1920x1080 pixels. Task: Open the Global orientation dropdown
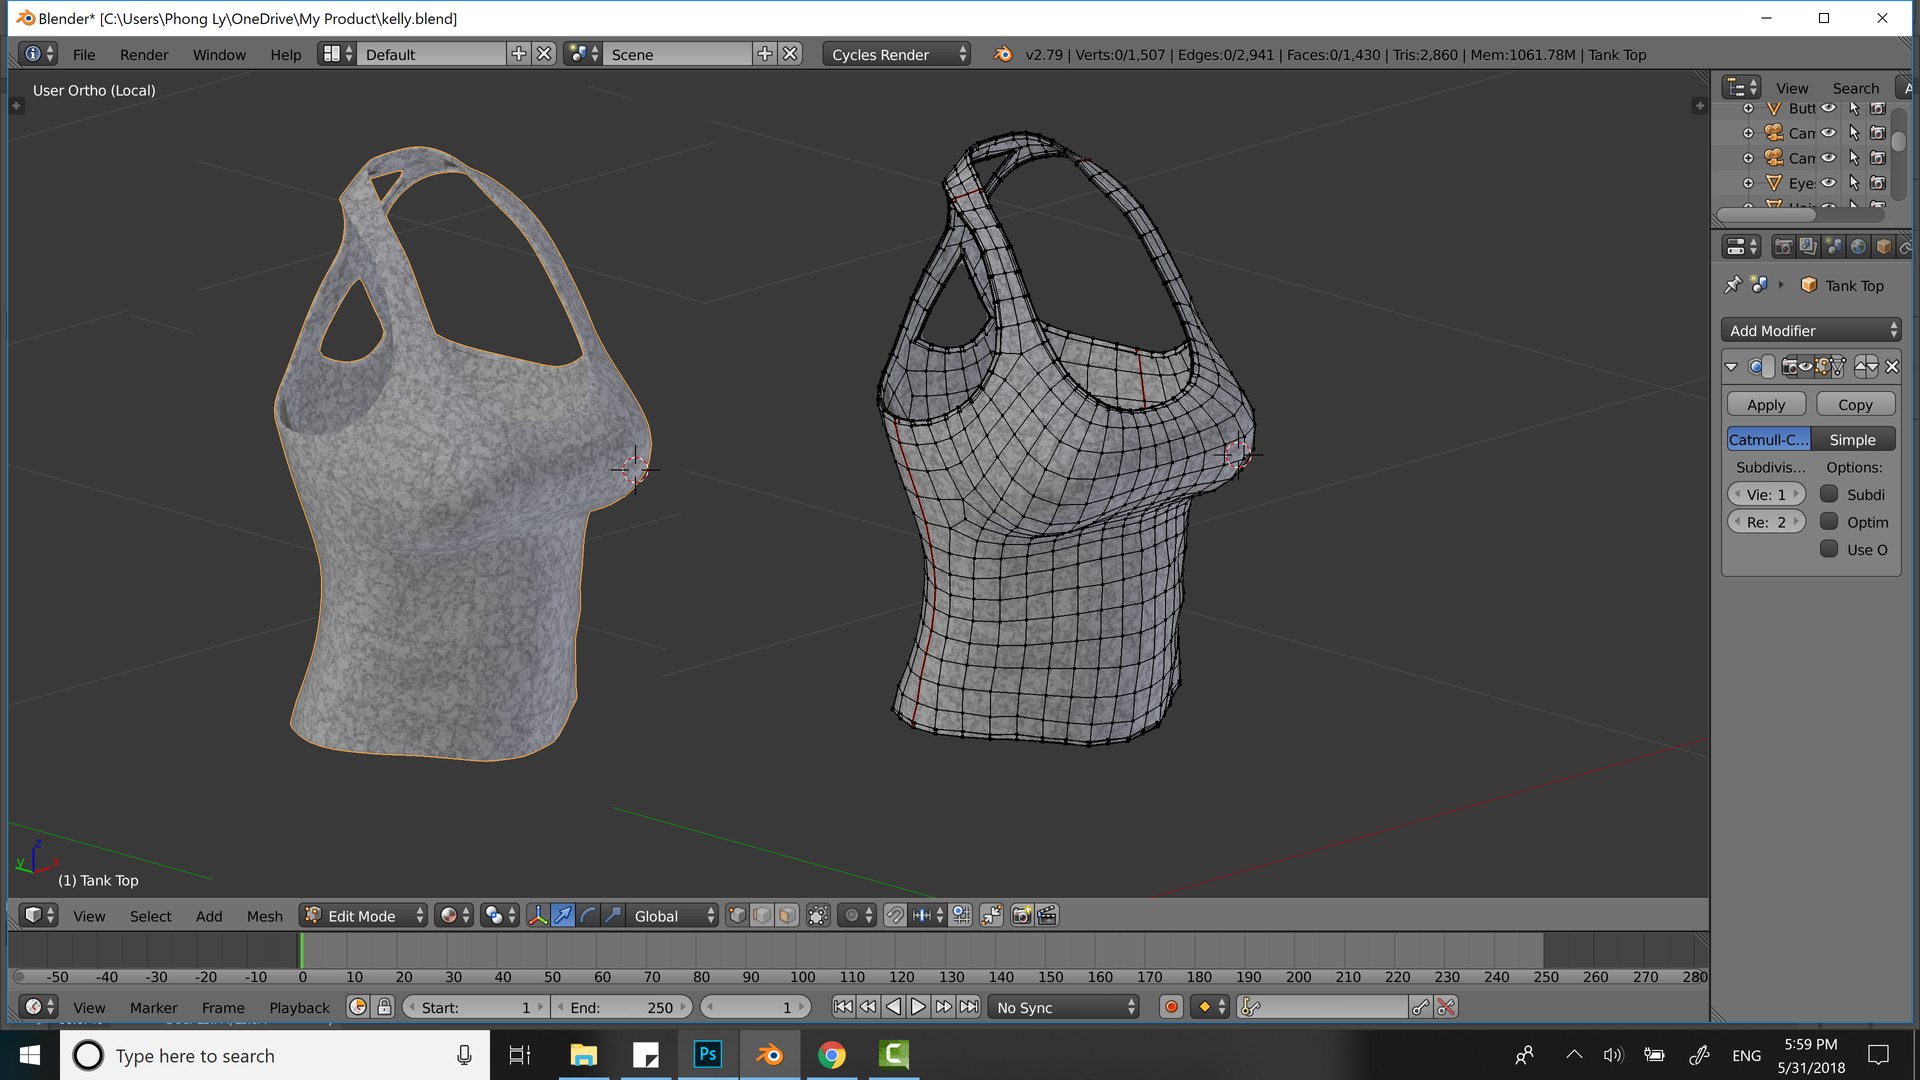coord(673,916)
